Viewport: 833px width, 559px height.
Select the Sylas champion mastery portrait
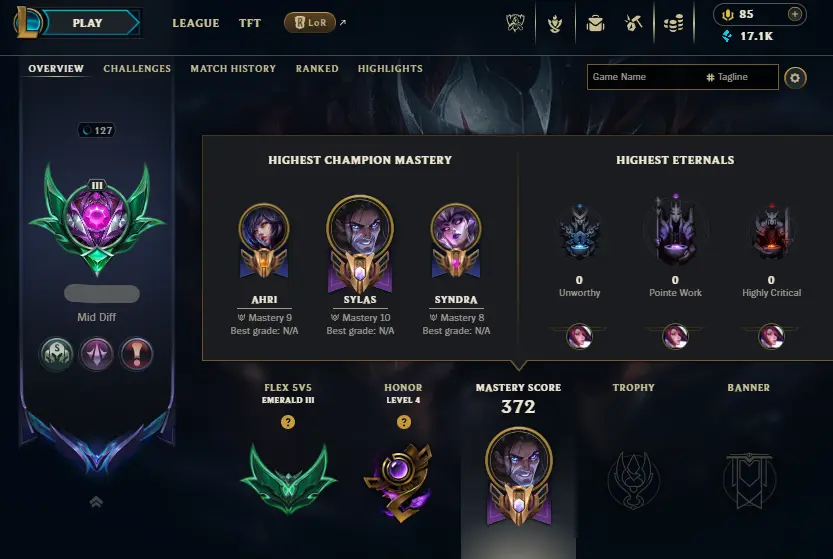[x=360, y=244]
